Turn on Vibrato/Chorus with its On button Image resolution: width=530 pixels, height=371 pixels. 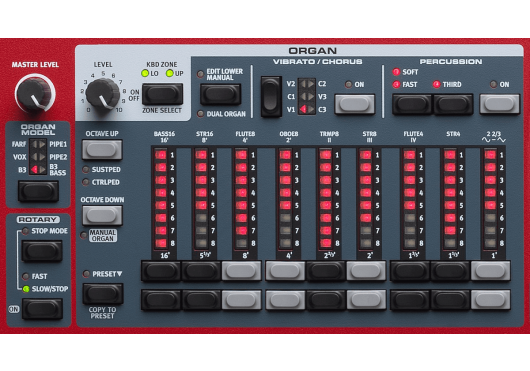tap(355, 104)
